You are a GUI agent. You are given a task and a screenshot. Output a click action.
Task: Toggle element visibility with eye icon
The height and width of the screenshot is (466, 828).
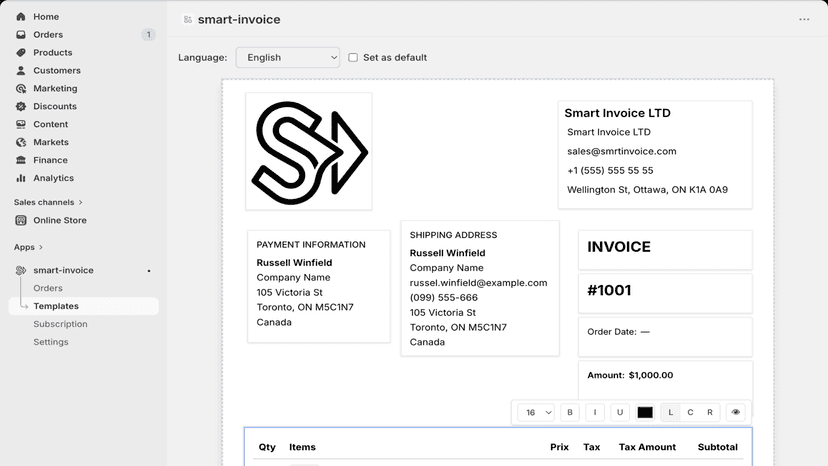coord(736,412)
